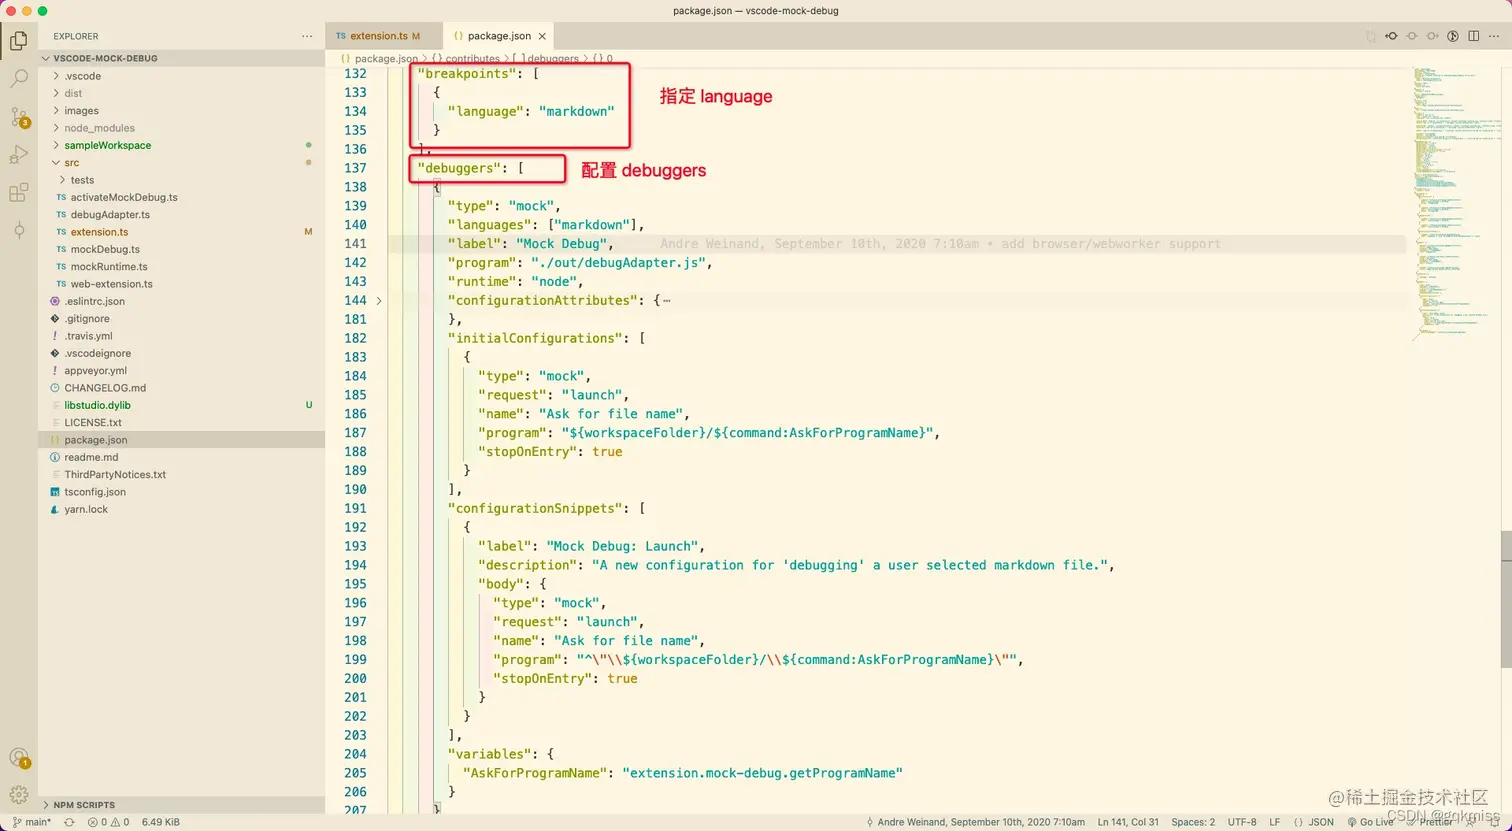Open tsconfig.json file
The width and height of the screenshot is (1512, 831).
coord(181,492)
